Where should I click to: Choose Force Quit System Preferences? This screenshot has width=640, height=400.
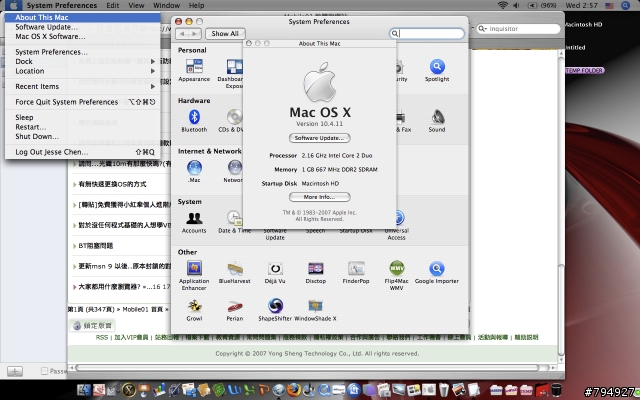83,102
